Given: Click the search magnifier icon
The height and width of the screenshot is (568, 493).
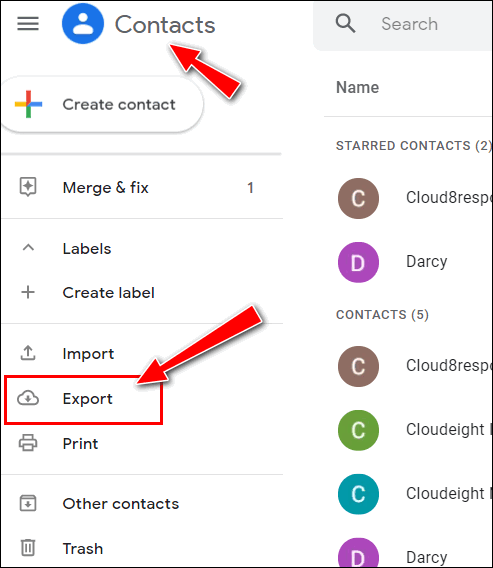Looking at the screenshot, I should coord(345,24).
